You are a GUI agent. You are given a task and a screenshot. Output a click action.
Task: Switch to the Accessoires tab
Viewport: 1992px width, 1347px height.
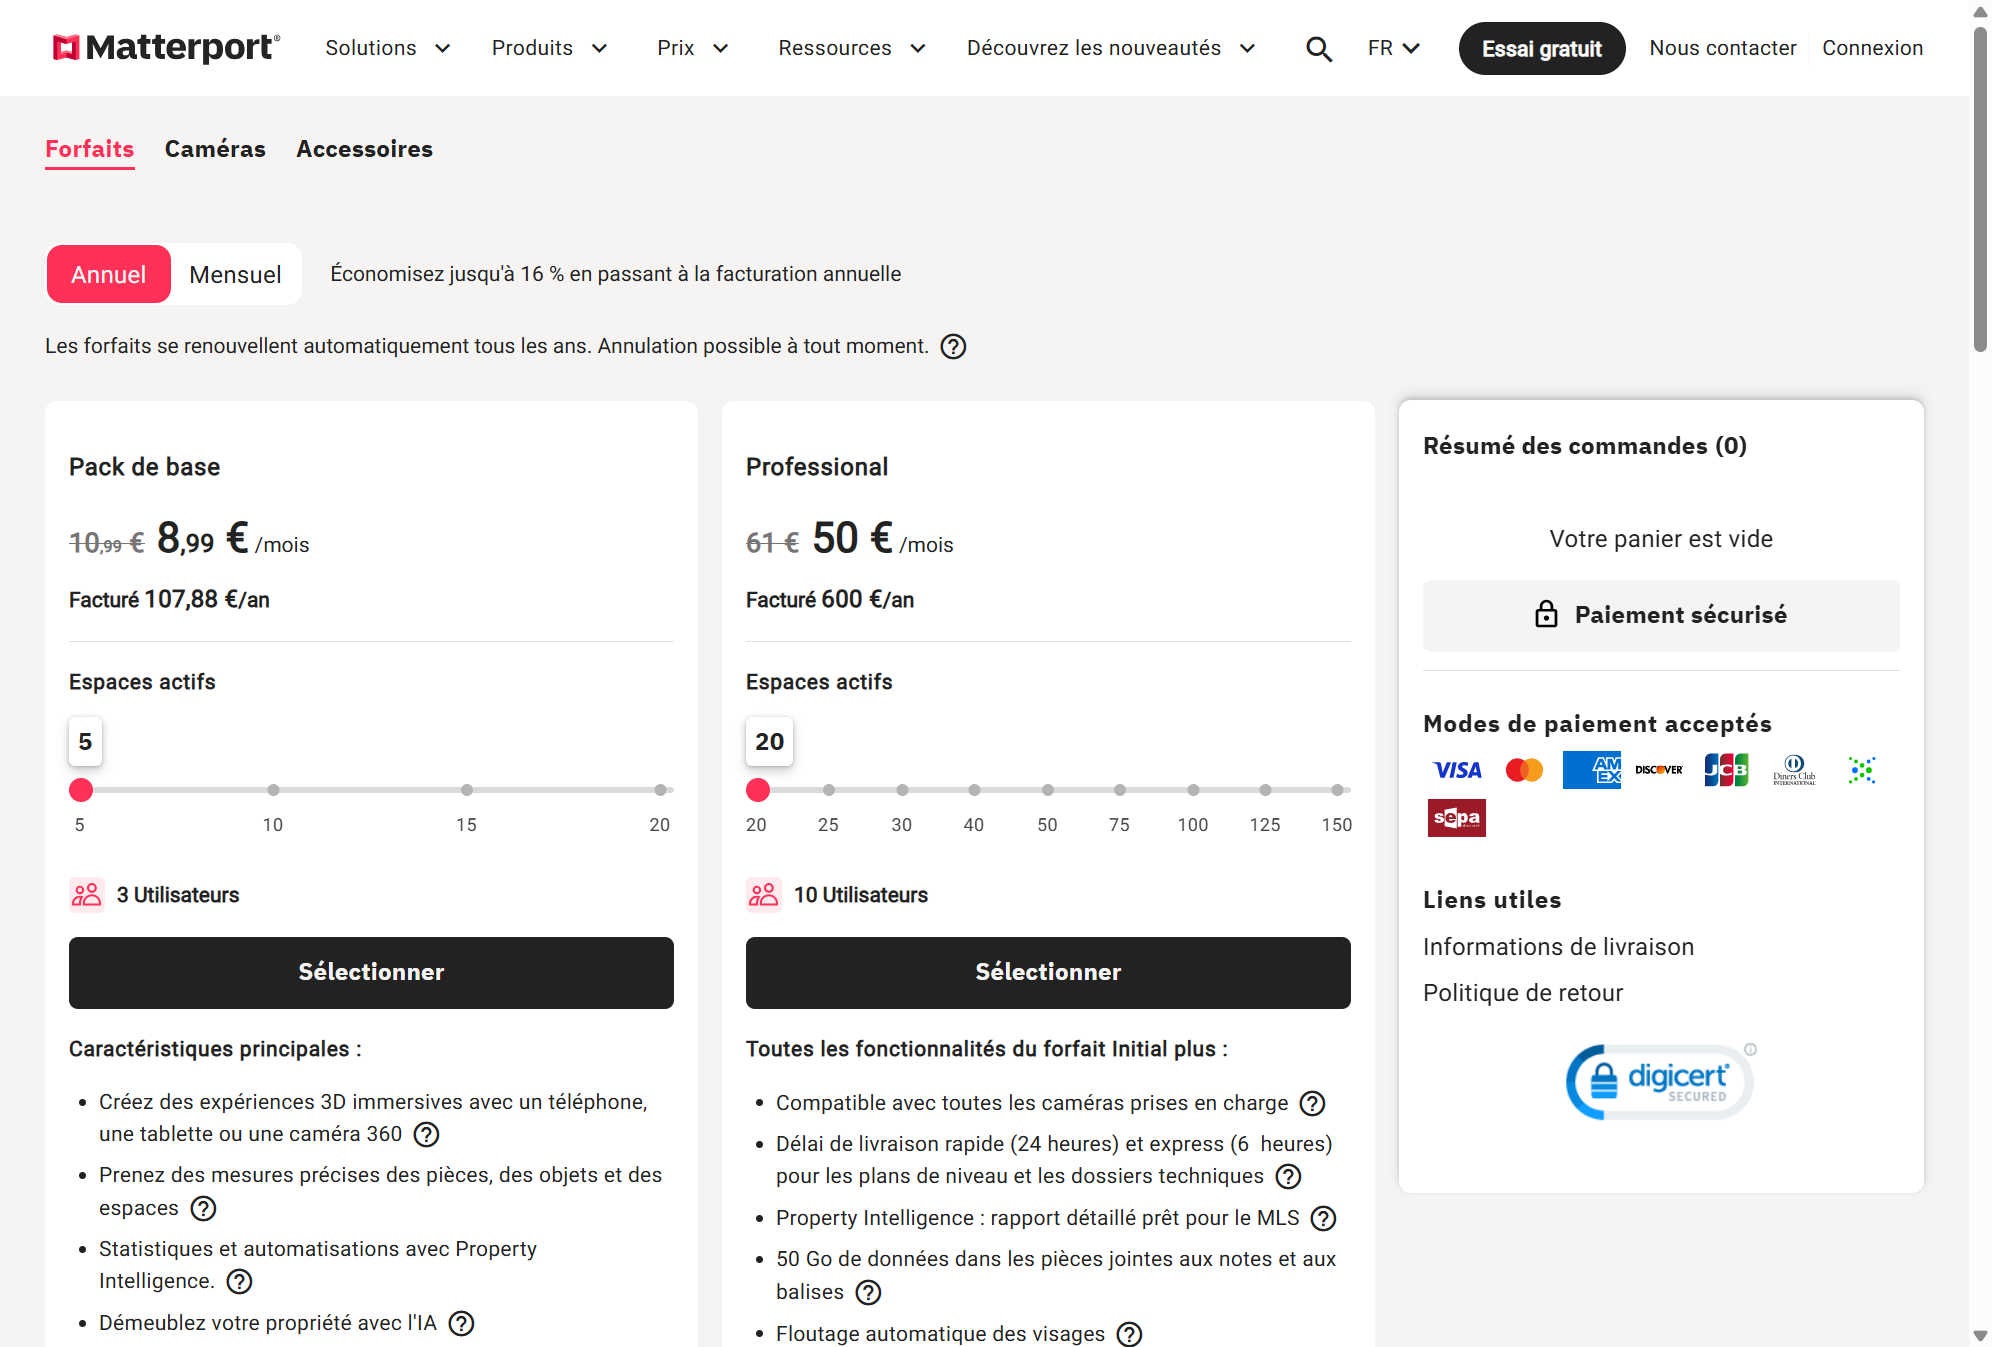click(x=365, y=149)
